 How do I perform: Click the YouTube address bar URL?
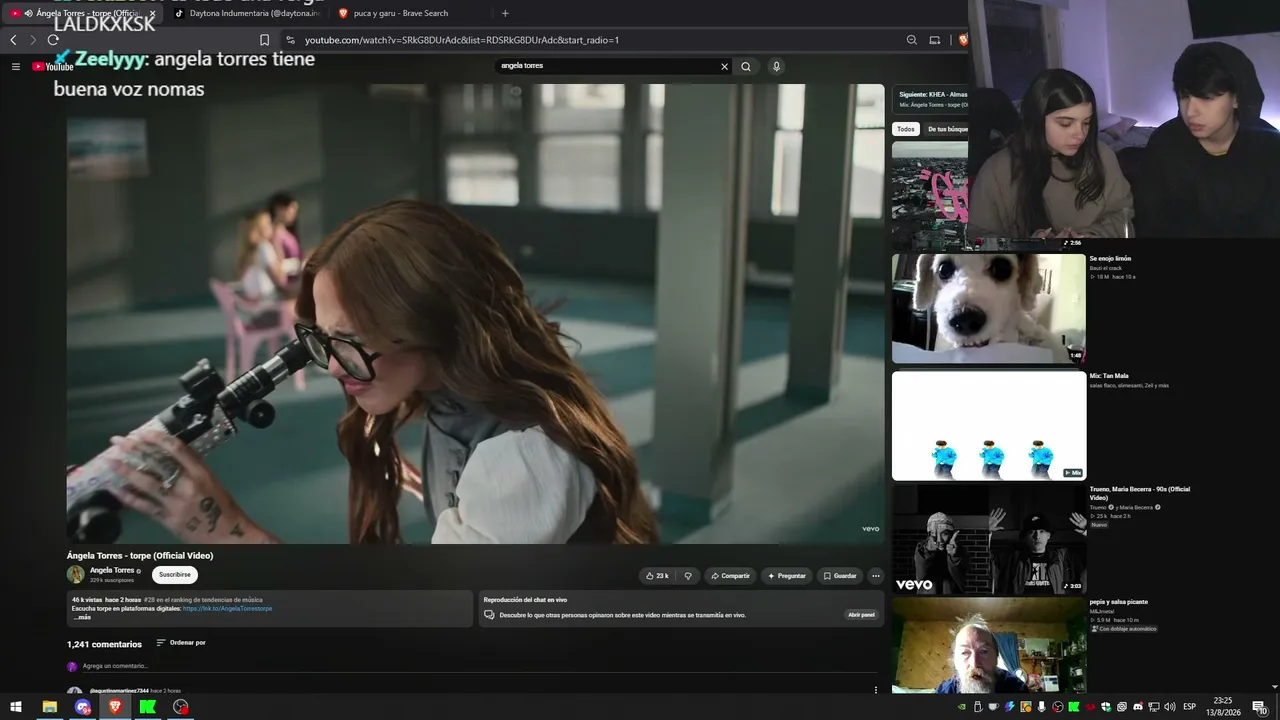pos(462,40)
